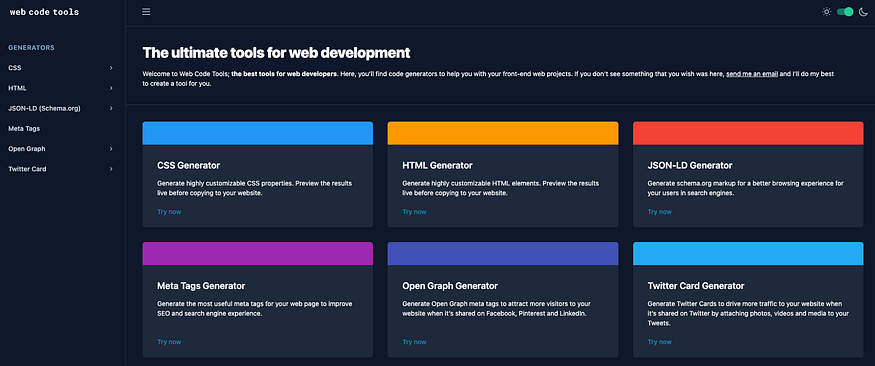Click Try now under JSON-LD Generator
The width and height of the screenshot is (875, 366).
[x=660, y=212]
